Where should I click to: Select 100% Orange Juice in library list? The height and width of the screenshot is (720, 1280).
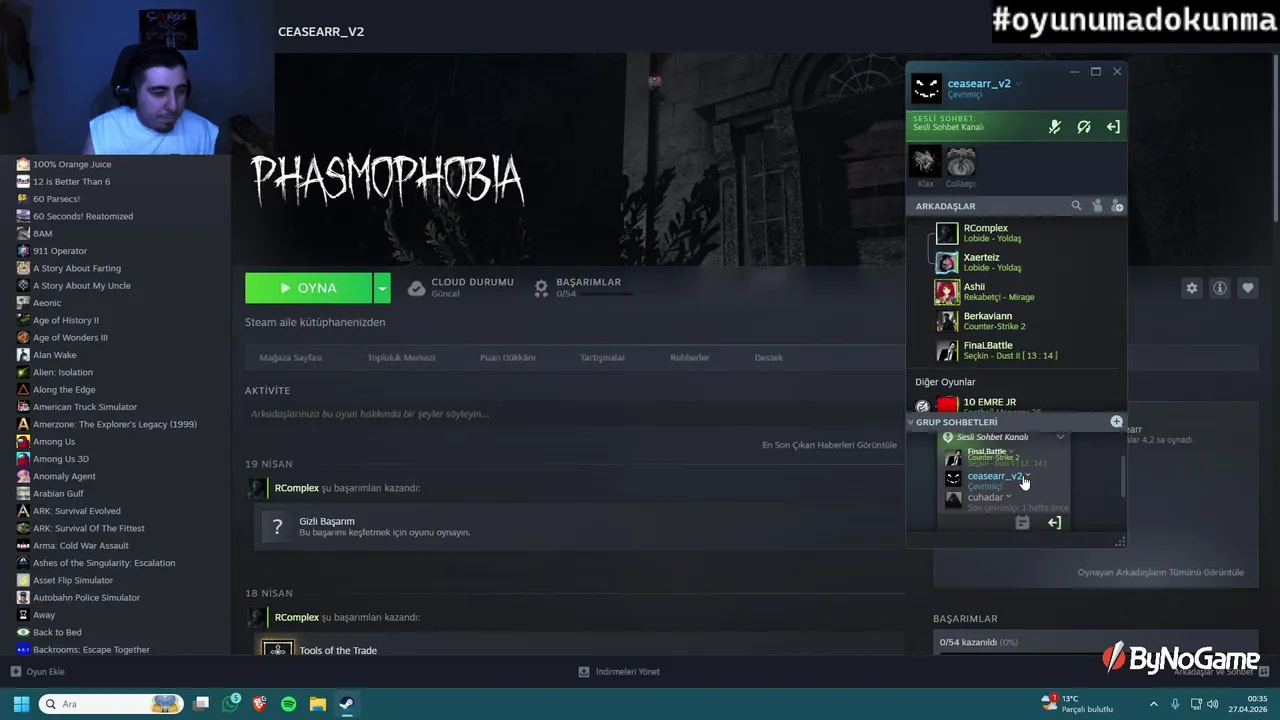(x=72, y=164)
